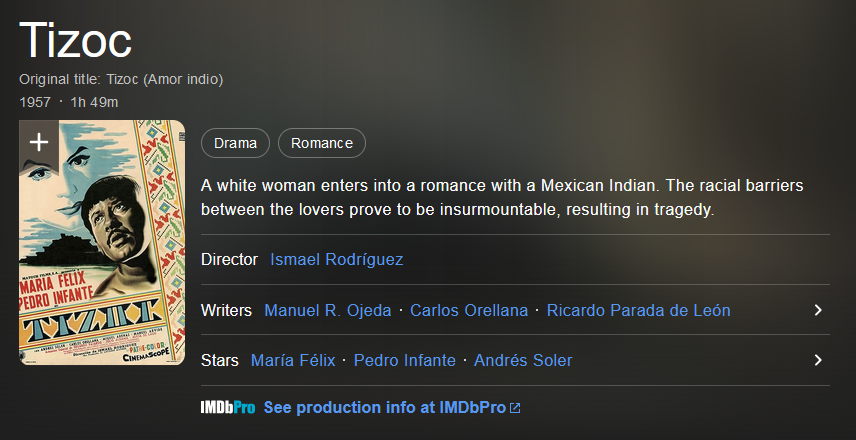This screenshot has height=440, width=856.
Task: Open Pedro Infante's actor page
Action: (405, 360)
